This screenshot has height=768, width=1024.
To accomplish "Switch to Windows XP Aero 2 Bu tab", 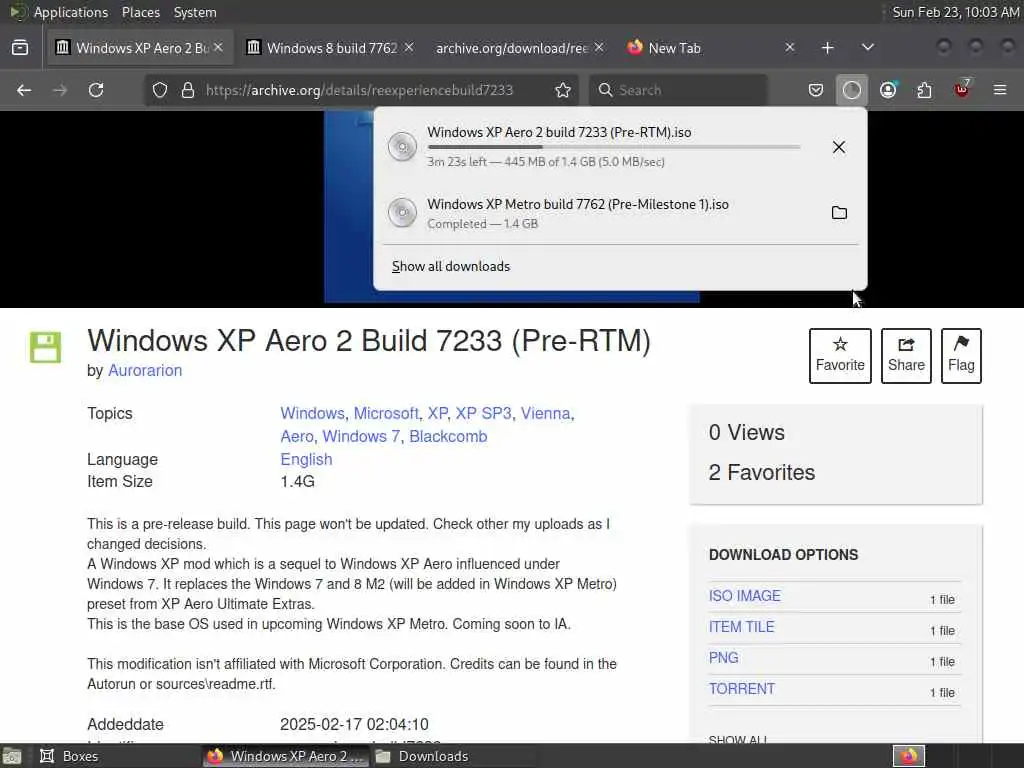I will [x=140, y=48].
